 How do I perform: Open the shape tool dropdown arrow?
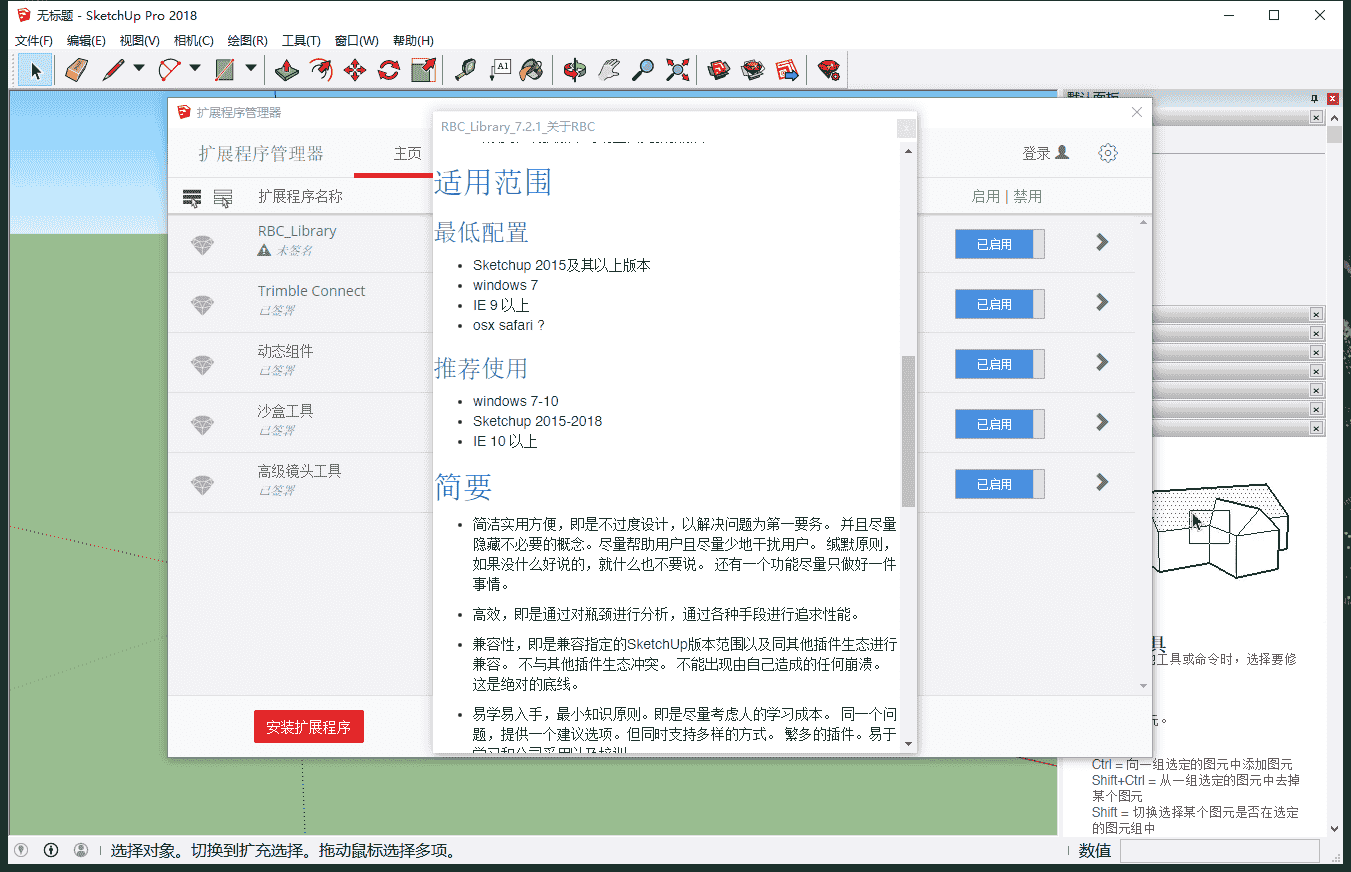[251, 69]
